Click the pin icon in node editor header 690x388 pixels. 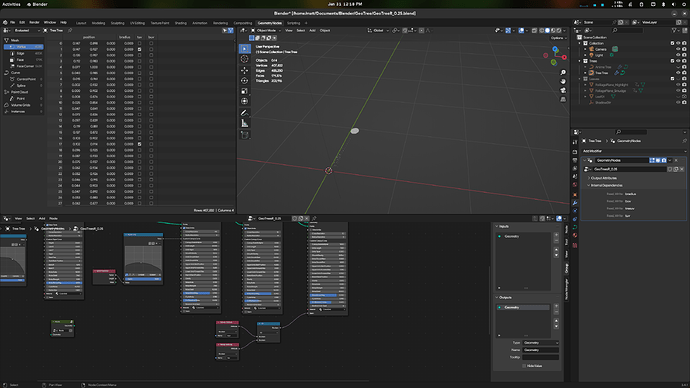314,218
